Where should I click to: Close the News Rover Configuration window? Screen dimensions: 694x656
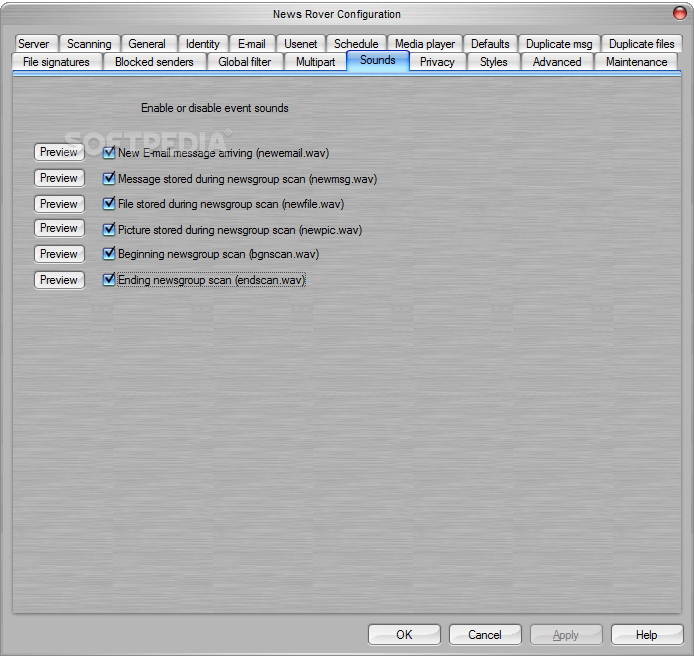[x=680, y=13]
